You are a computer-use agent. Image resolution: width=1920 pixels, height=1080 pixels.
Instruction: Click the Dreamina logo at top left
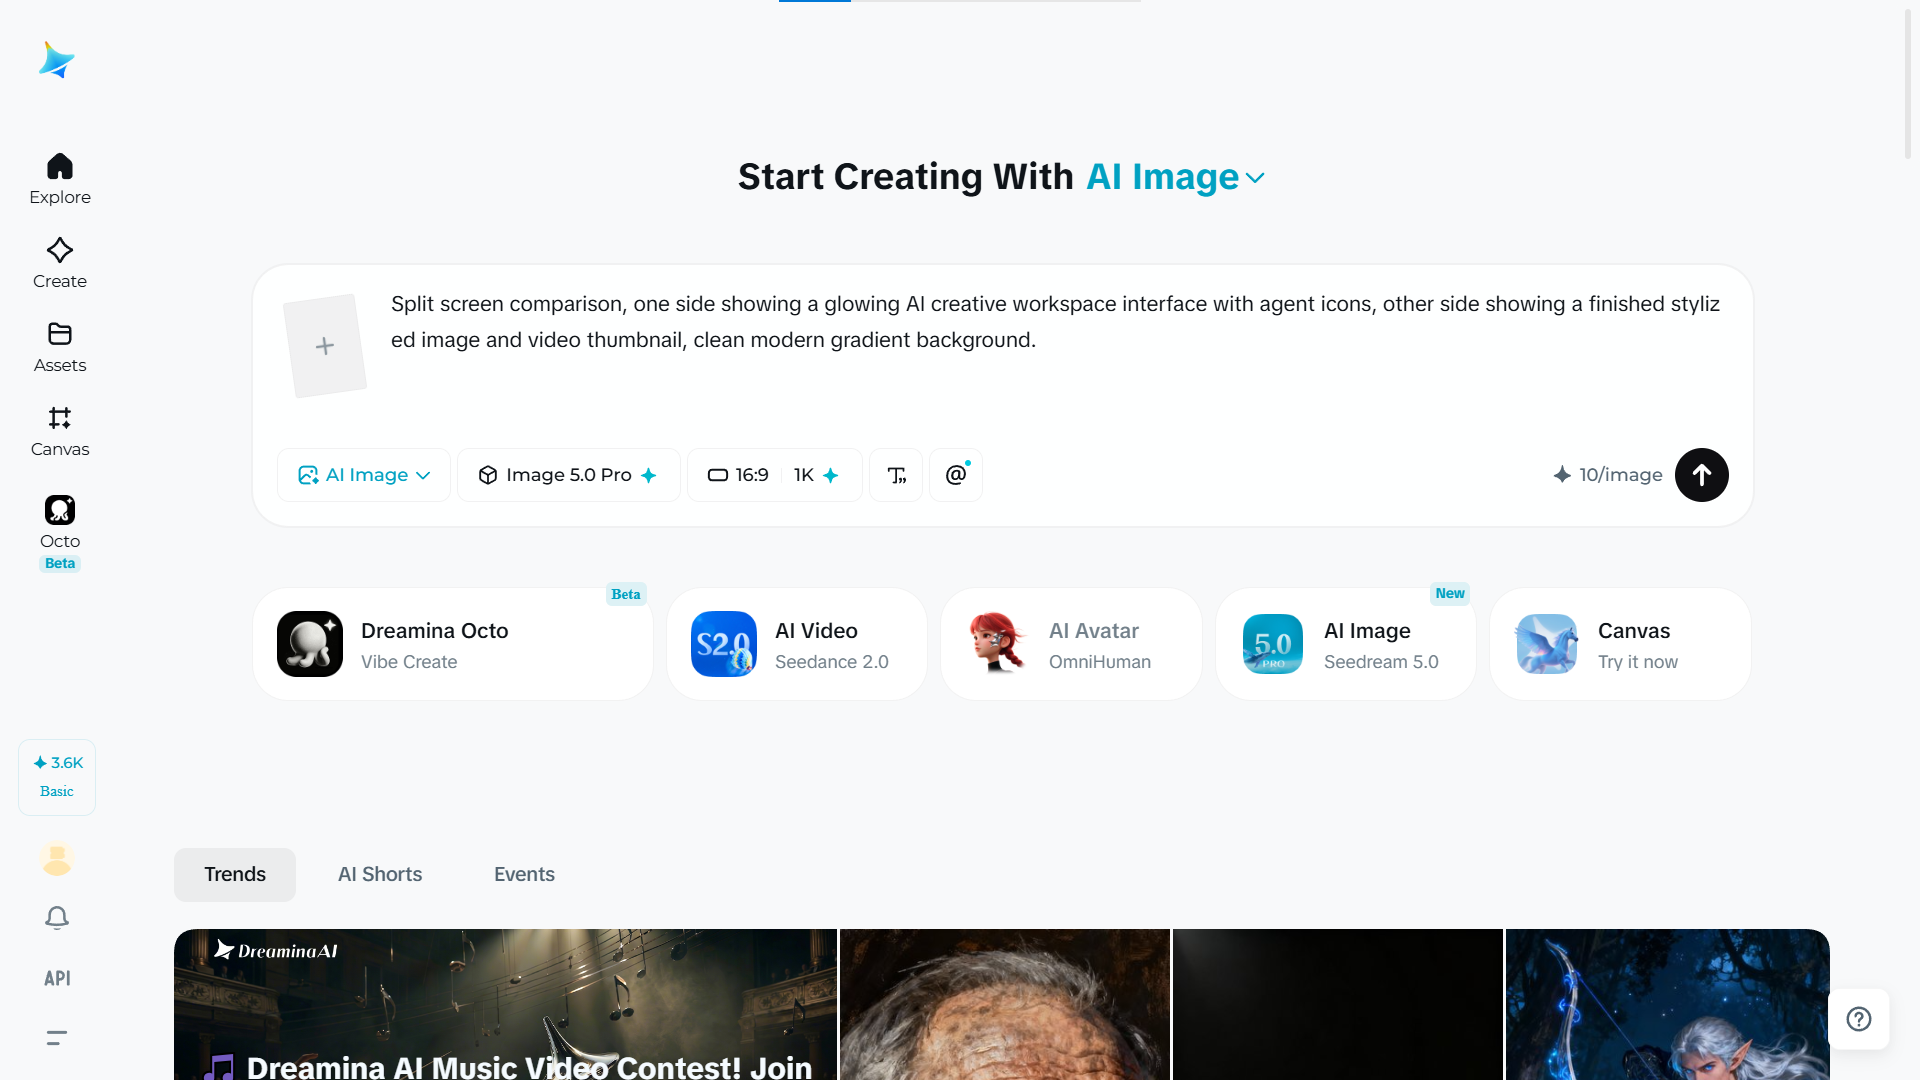pyautogui.click(x=57, y=60)
